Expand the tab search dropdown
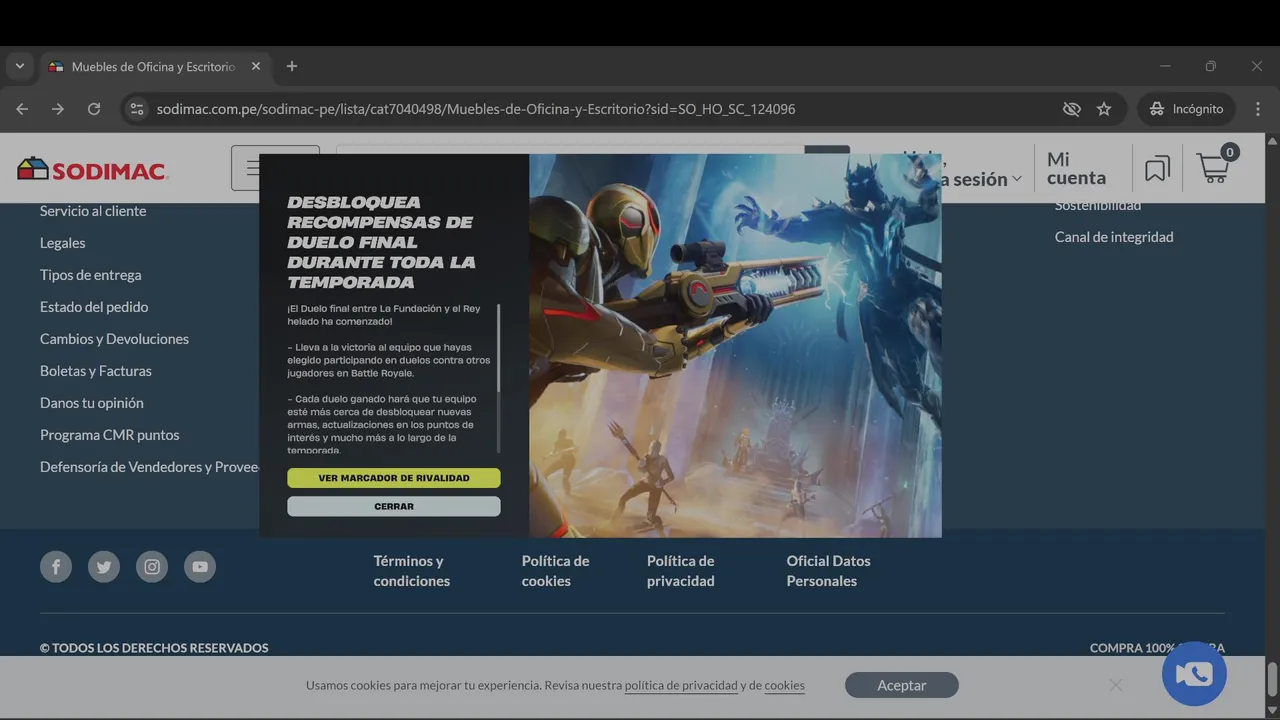 tap(19, 66)
